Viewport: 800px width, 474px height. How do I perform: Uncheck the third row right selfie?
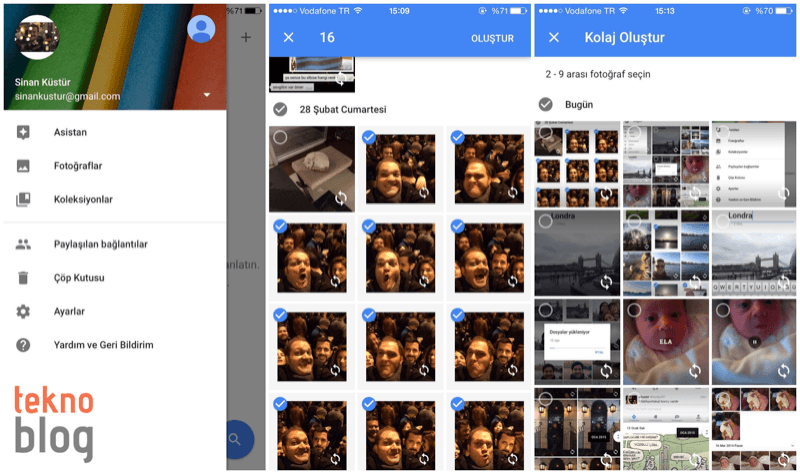click(458, 315)
